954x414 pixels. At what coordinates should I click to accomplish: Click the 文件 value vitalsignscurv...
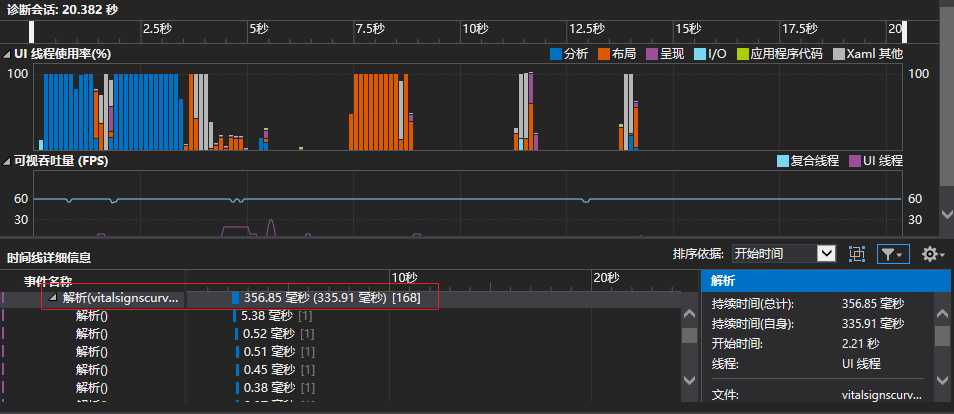tap(882, 395)
